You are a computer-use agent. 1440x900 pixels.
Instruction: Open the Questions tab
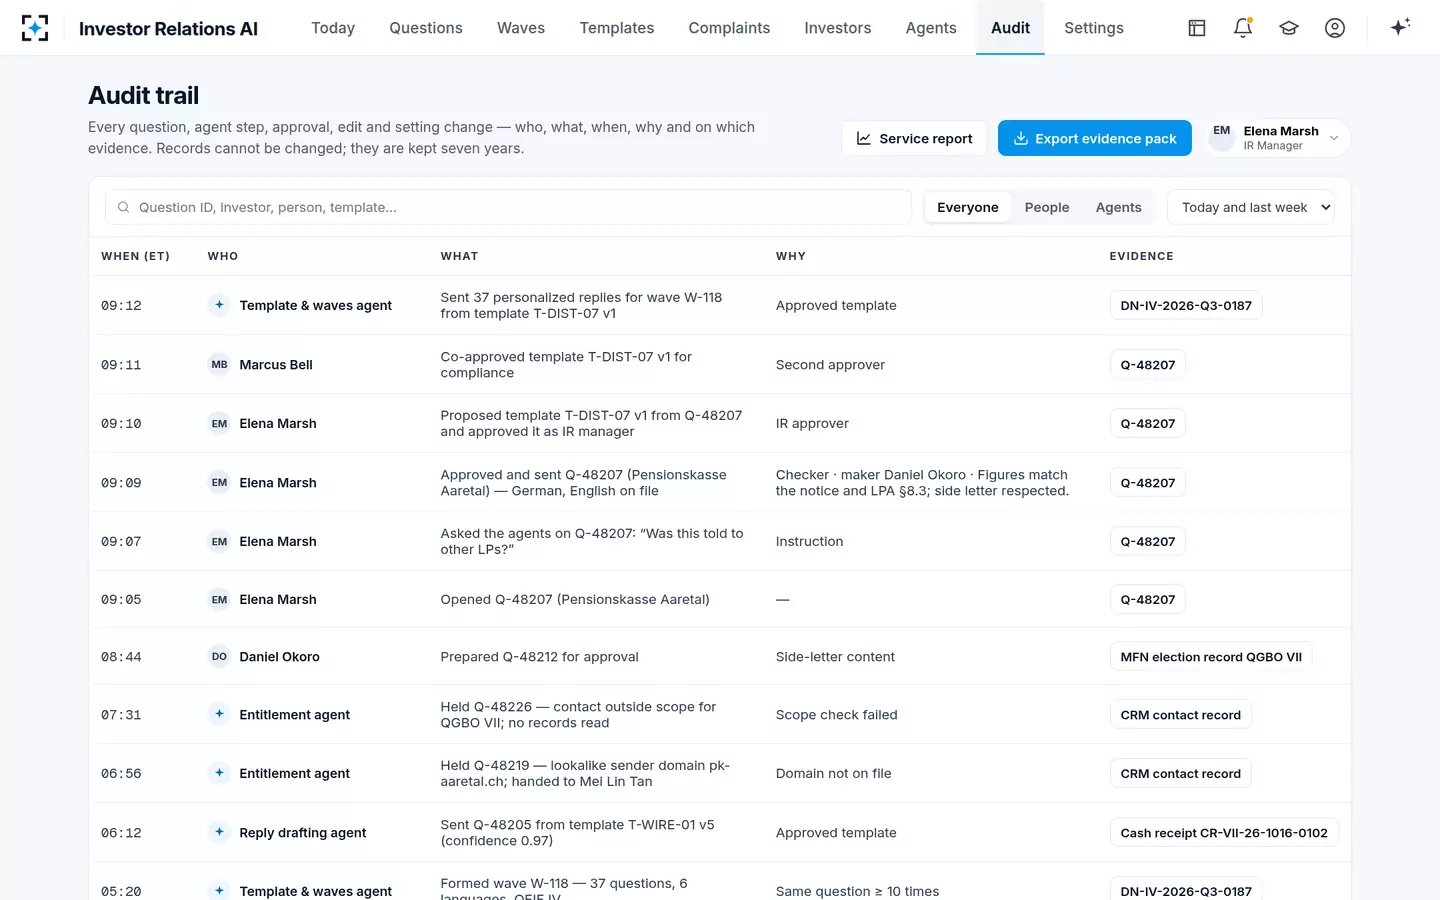point(426,28)
